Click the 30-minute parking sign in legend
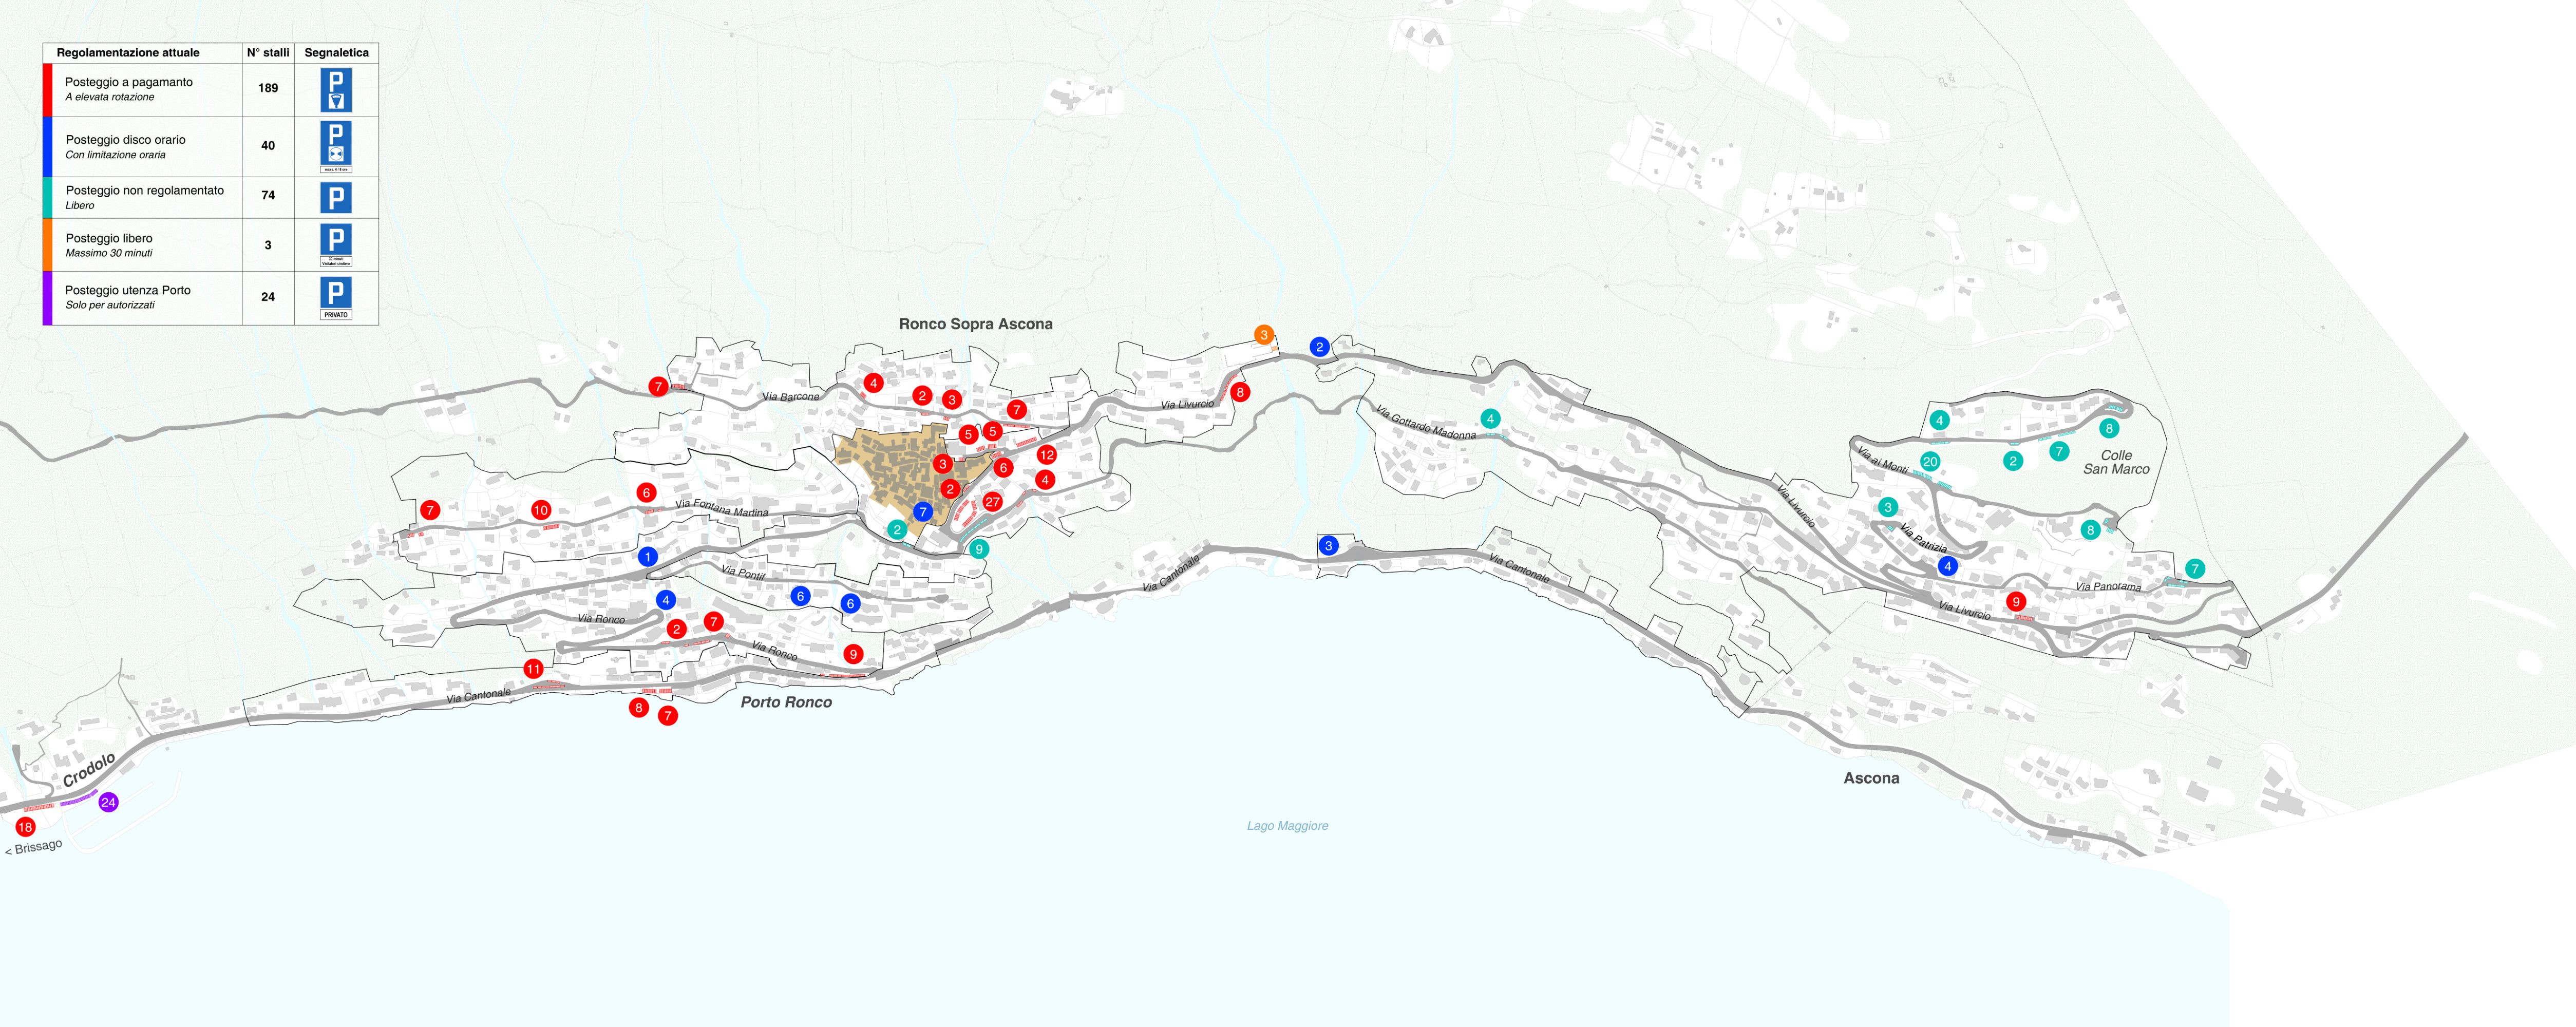Image resolution: width=2576 pixels, height=1027 pixels. [336, 244]
